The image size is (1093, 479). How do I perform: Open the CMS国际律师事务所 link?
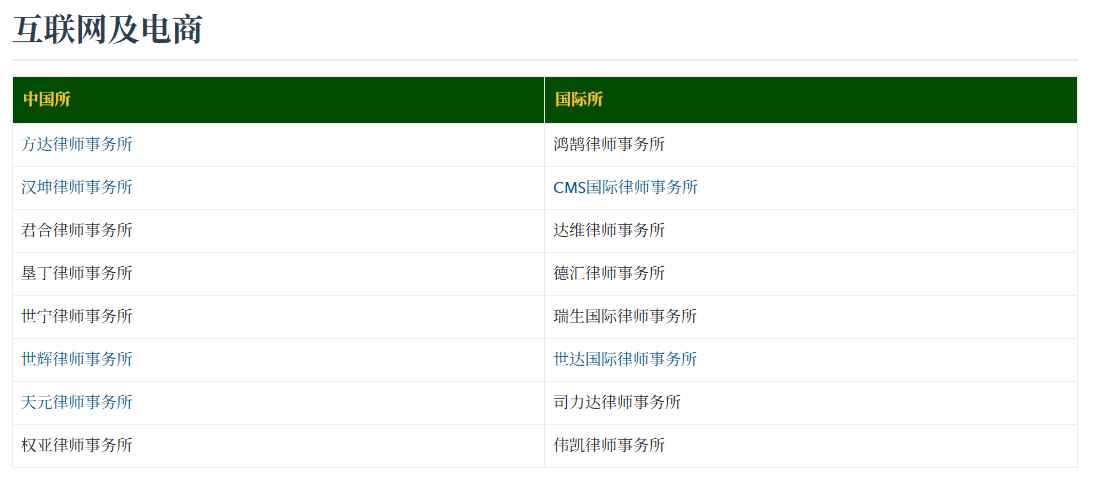(x=625, y=188)
